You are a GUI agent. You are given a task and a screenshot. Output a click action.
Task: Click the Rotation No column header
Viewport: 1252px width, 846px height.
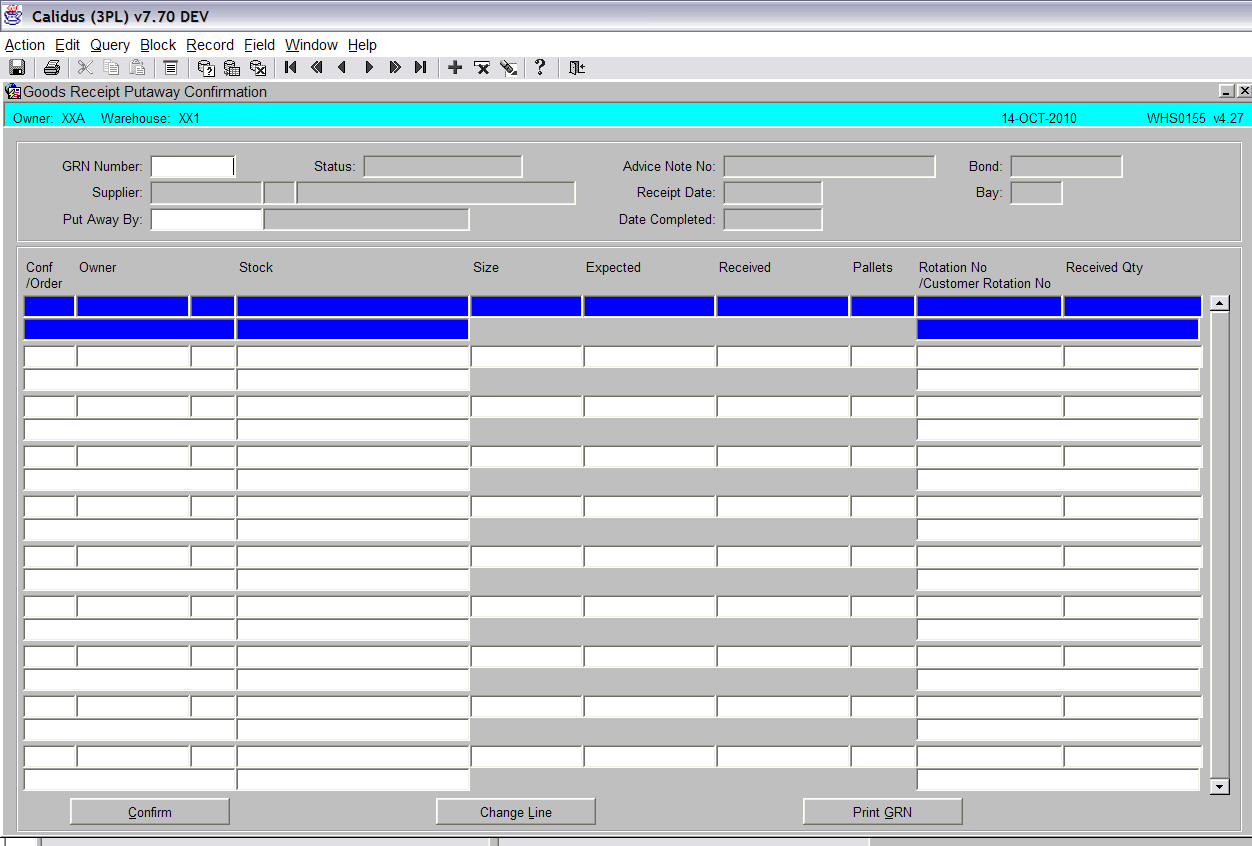click(x=953, y=267)
